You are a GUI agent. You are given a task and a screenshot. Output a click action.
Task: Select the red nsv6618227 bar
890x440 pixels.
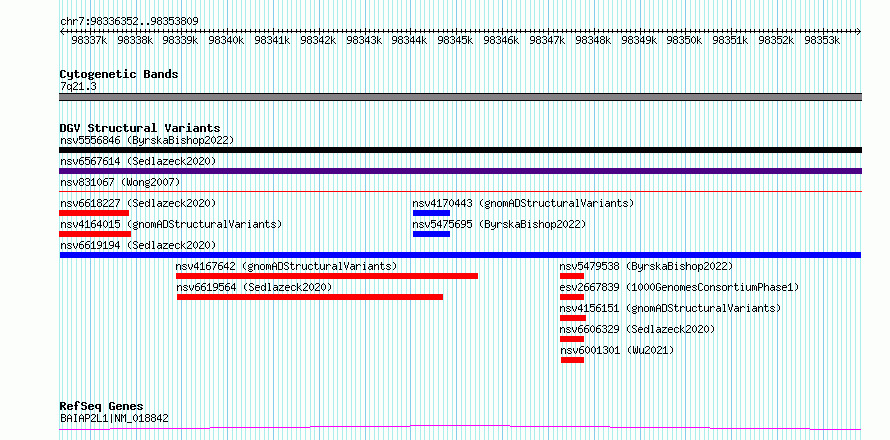[x=94, y=213]
